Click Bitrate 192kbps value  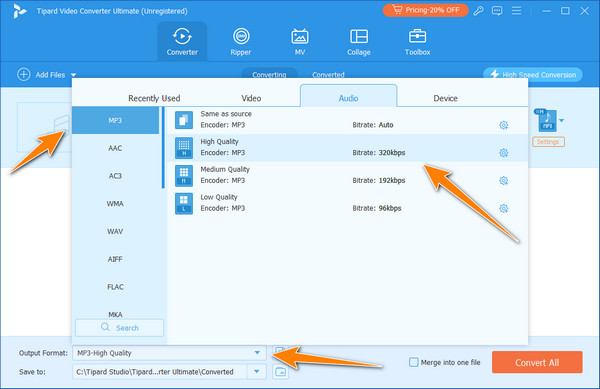pos(392,180)
